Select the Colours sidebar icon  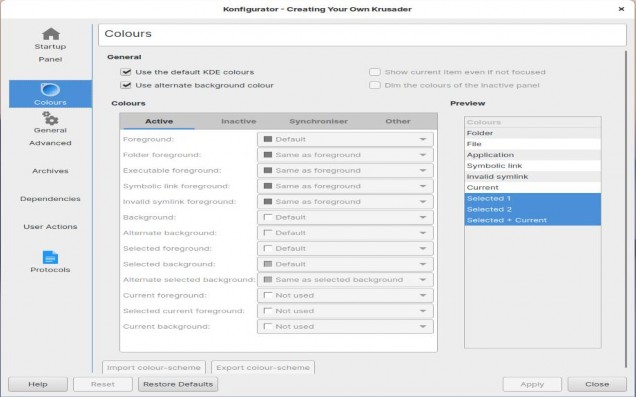[x=50, y=90]
